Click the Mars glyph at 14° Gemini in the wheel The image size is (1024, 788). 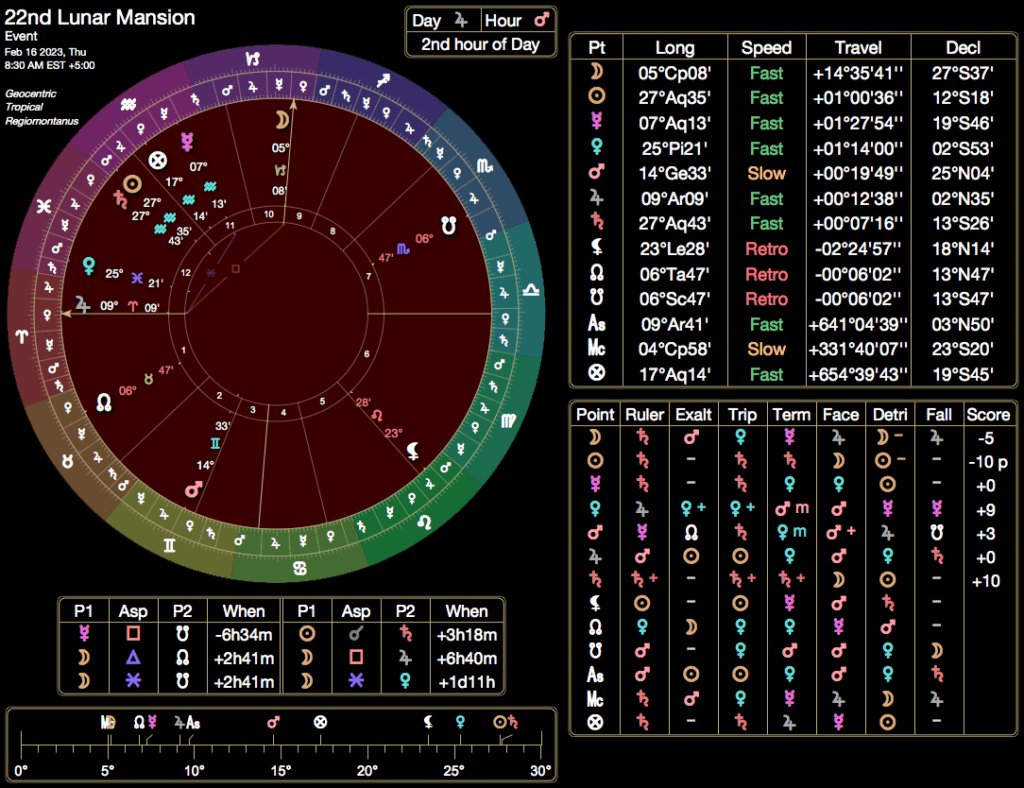(192, 489)
